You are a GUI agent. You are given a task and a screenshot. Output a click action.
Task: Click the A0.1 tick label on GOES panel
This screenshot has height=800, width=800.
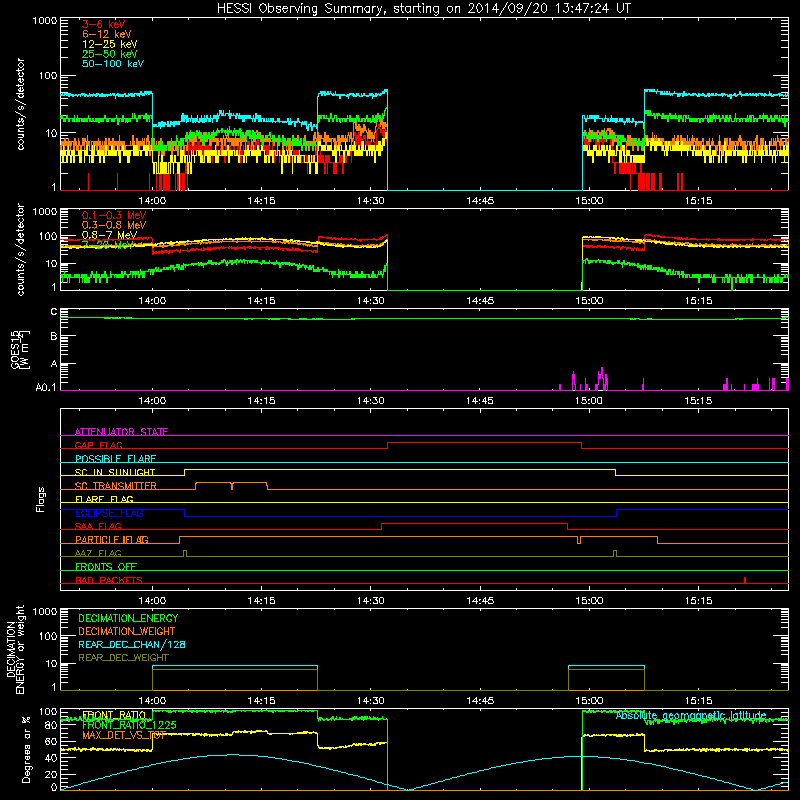tap(46, 388)
